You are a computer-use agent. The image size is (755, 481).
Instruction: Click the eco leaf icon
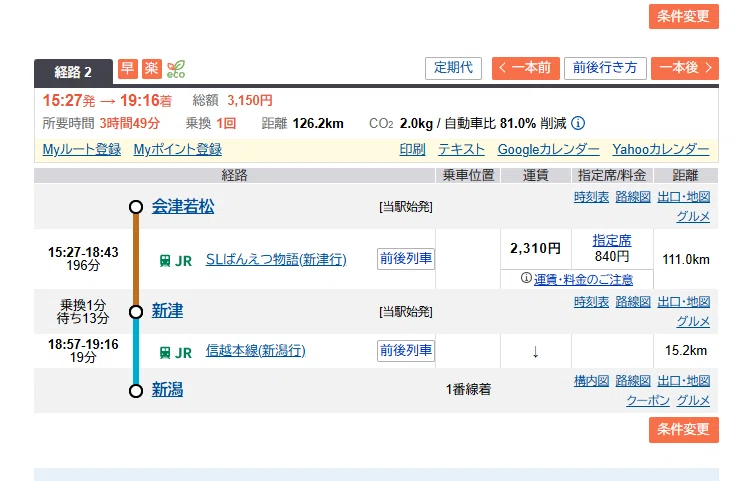[176, 69]
